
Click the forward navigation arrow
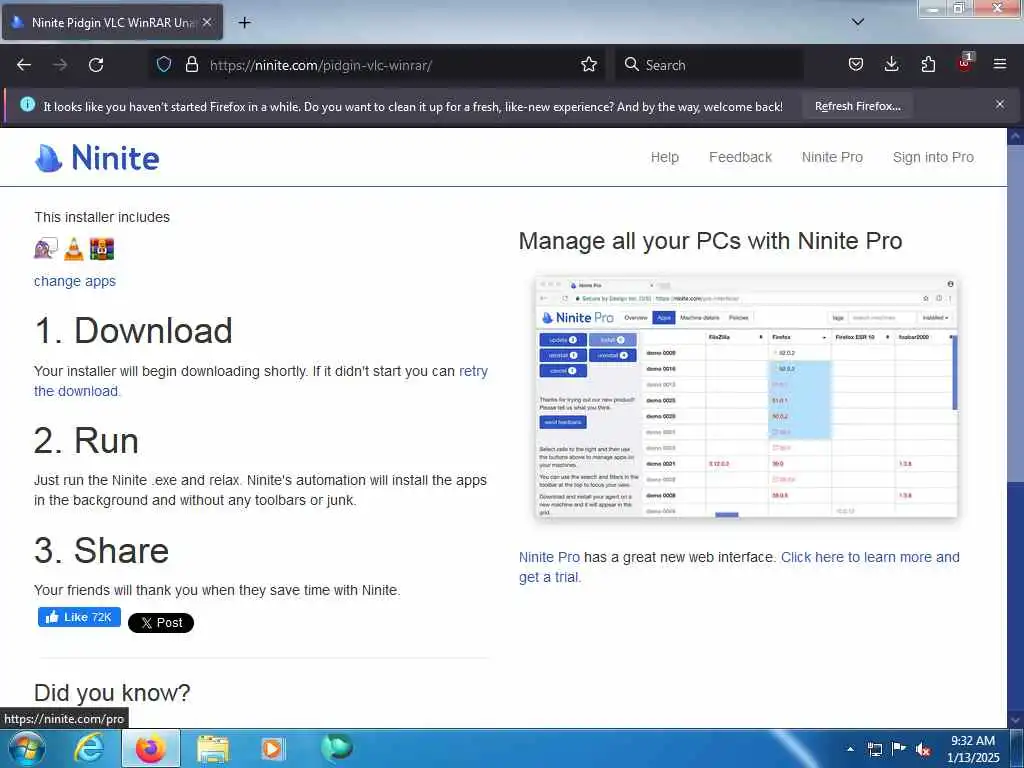(60, 65)
